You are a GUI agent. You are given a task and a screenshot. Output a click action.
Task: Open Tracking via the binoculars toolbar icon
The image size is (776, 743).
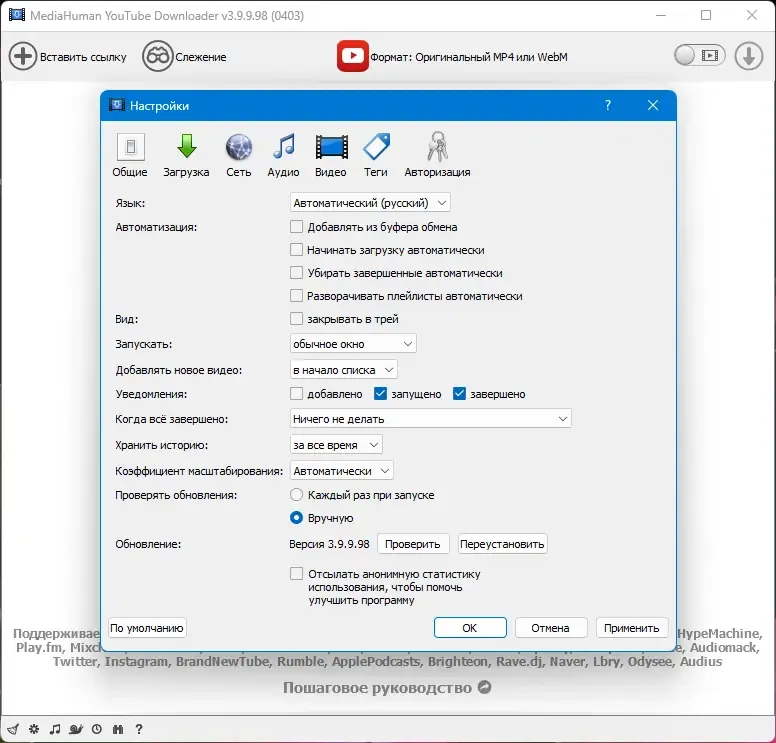coord(157,56)
